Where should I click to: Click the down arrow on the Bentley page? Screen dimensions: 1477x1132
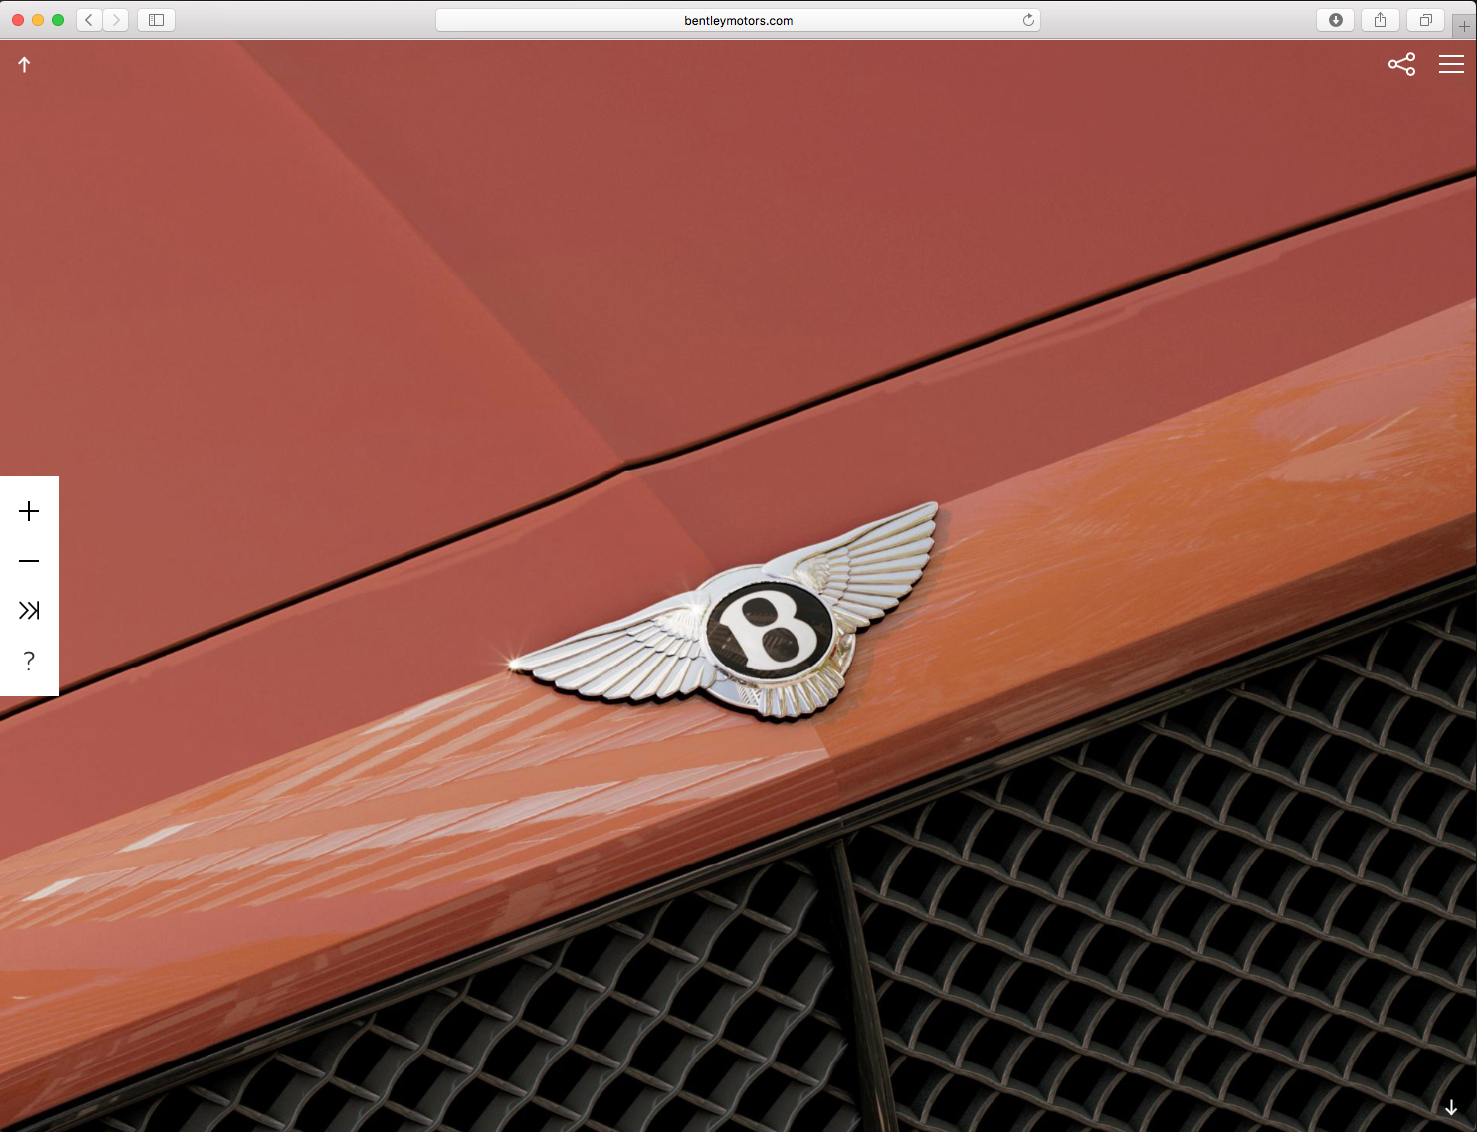tap(1451, 1107)
